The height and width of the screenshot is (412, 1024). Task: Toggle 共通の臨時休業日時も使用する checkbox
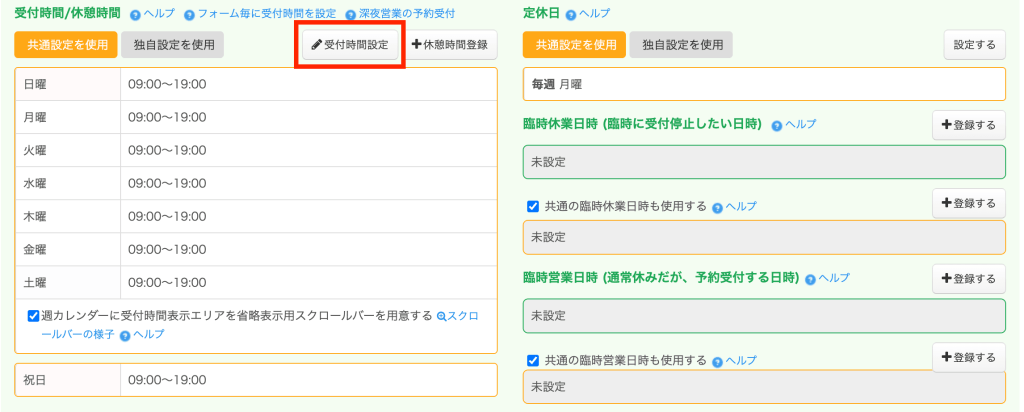533,207
